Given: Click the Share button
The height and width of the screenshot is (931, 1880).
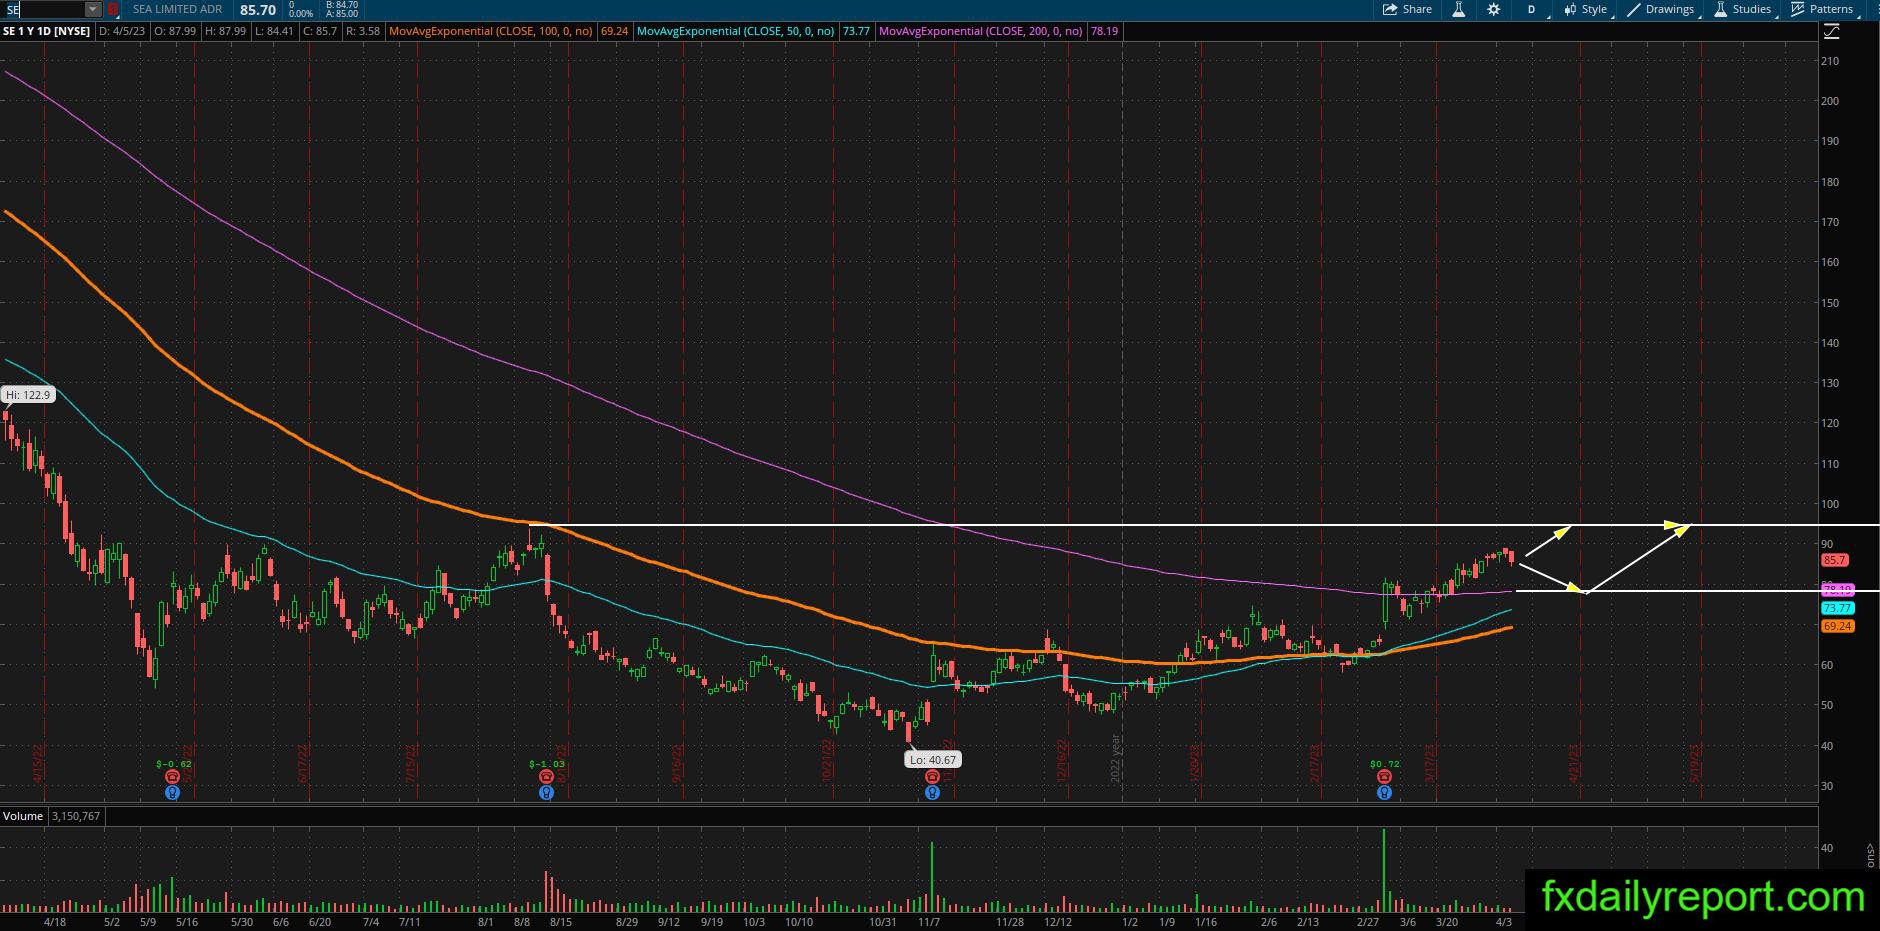Looking at the screenshot, I should [1407, 9].
